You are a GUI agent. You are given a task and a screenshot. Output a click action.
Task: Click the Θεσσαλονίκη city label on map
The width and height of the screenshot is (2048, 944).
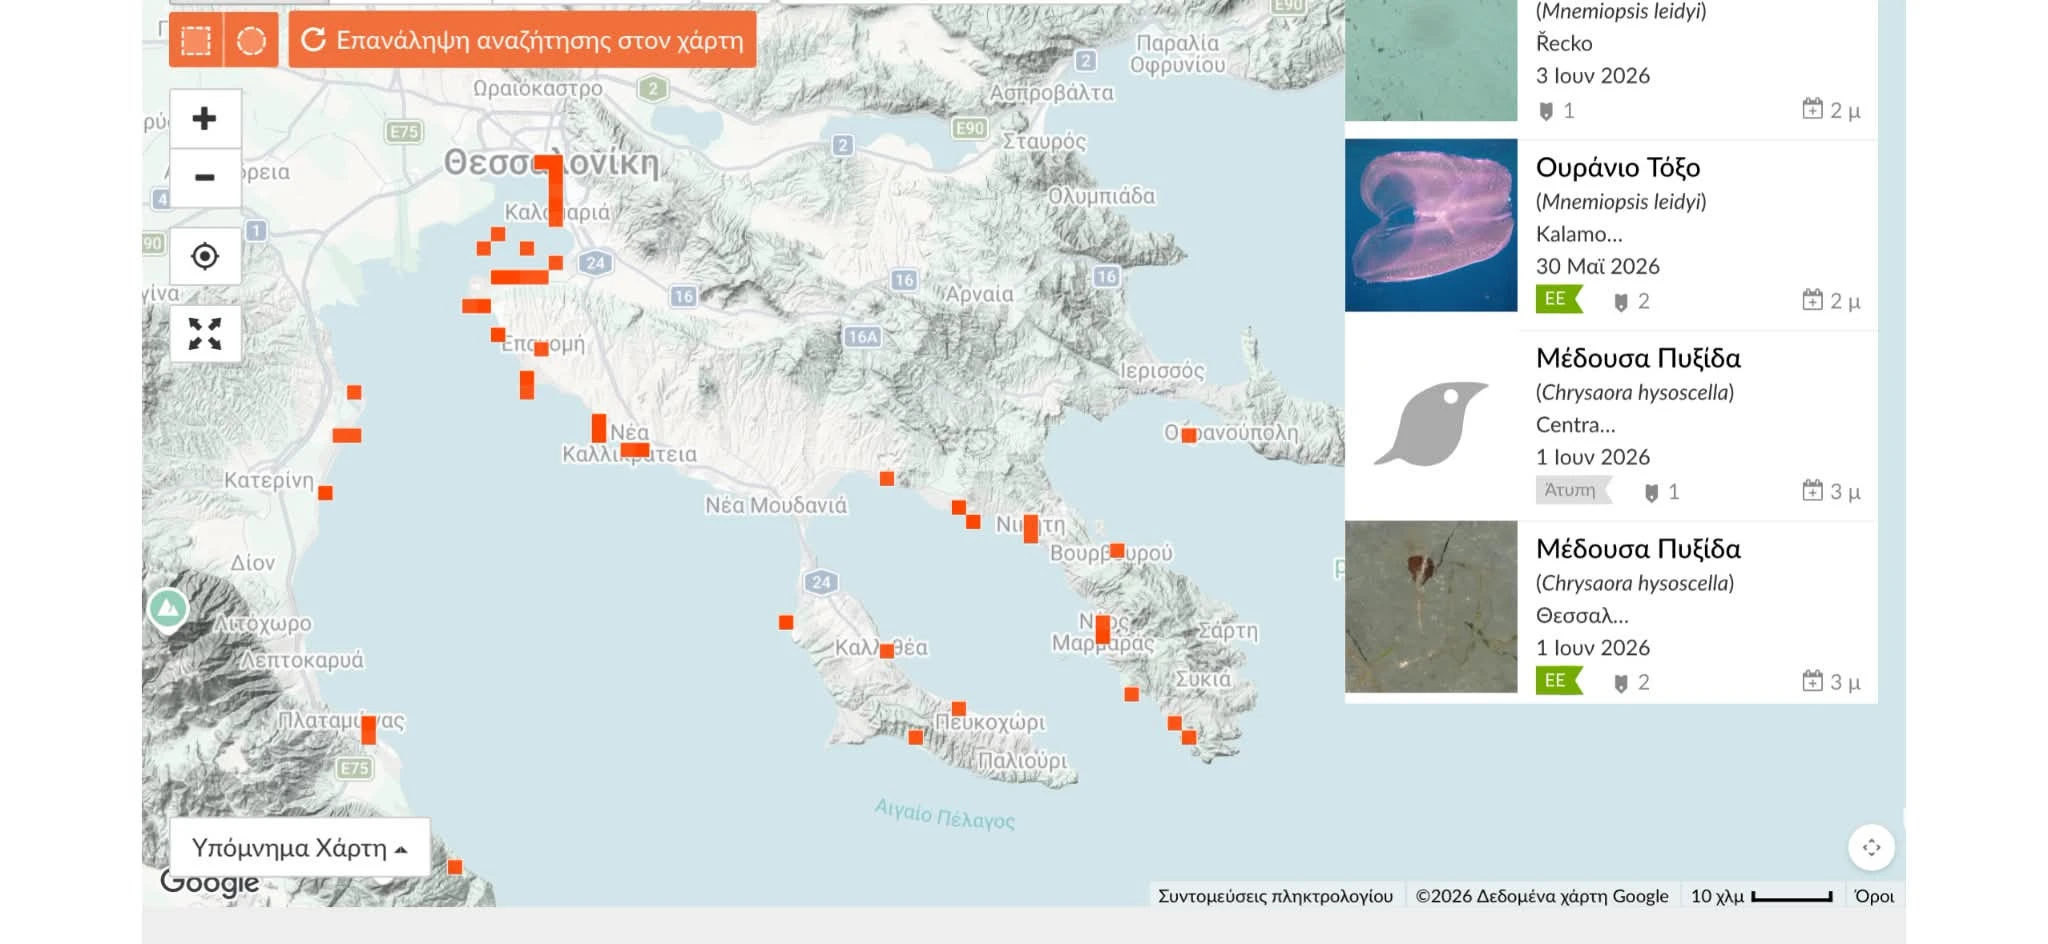coord(551,163)
